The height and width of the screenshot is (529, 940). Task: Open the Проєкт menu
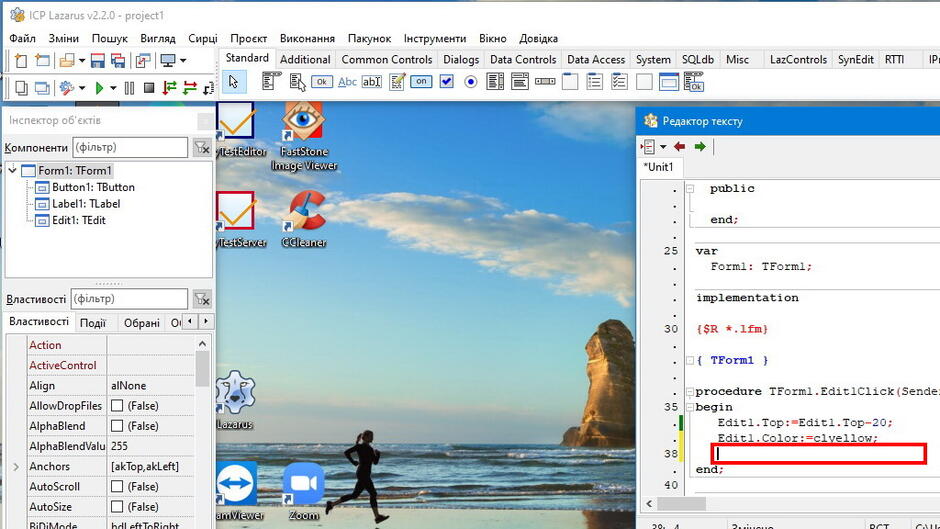(x=248, y=38)
